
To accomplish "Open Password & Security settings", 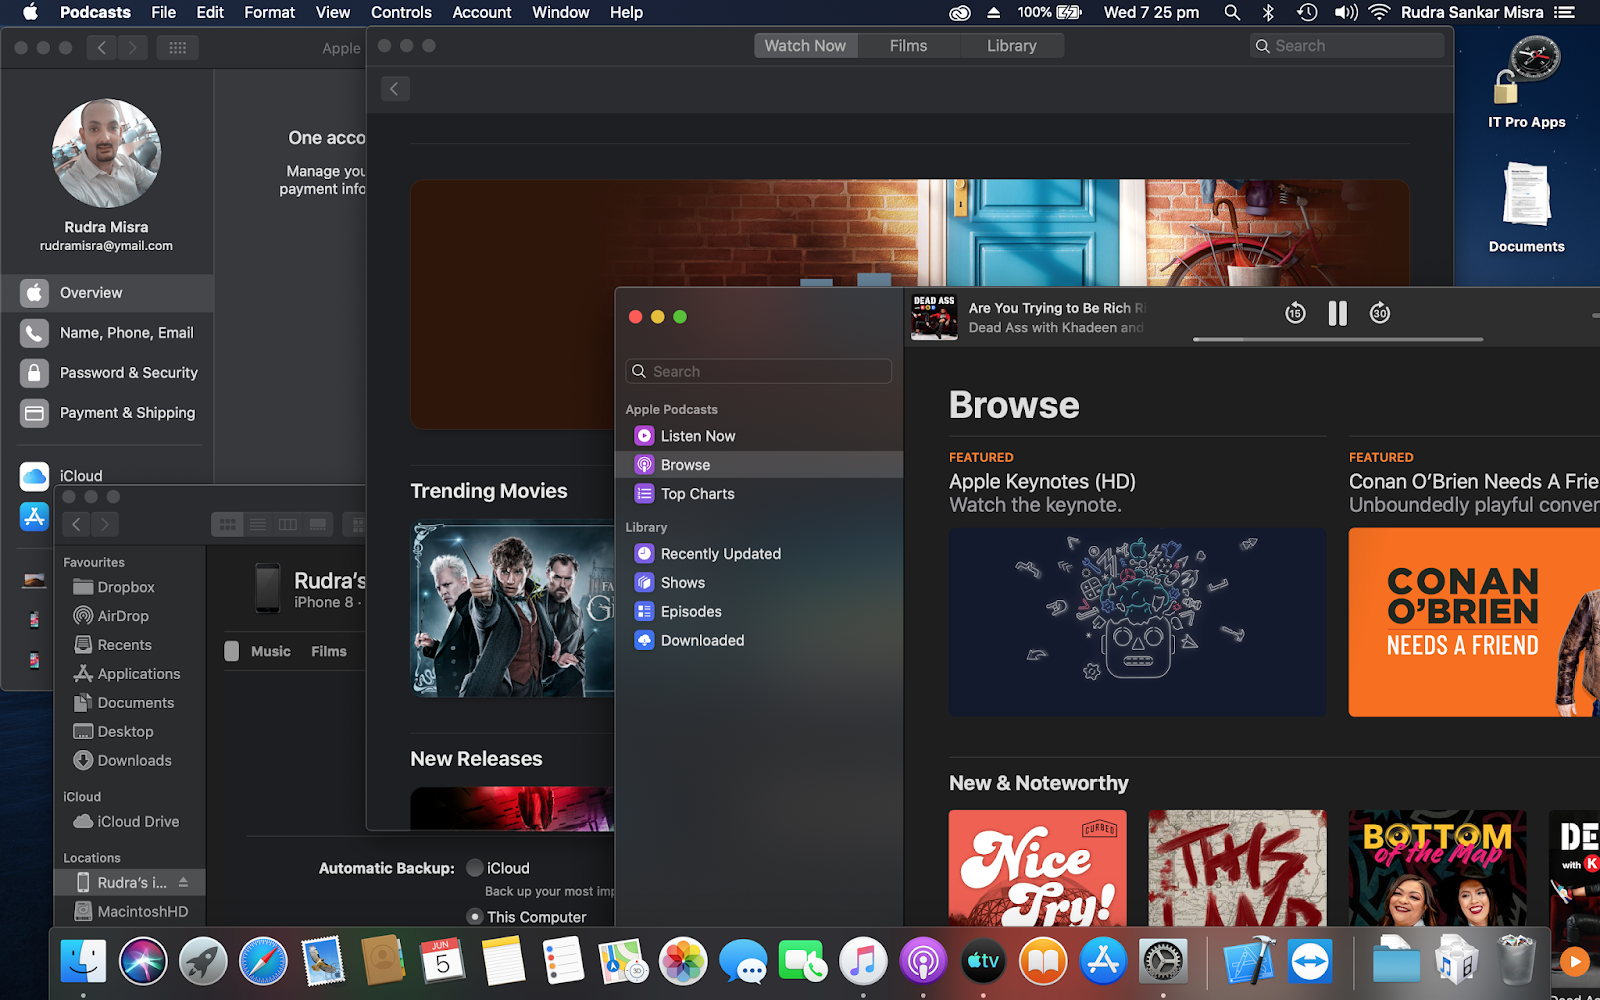I will click(x=107, y=373).
